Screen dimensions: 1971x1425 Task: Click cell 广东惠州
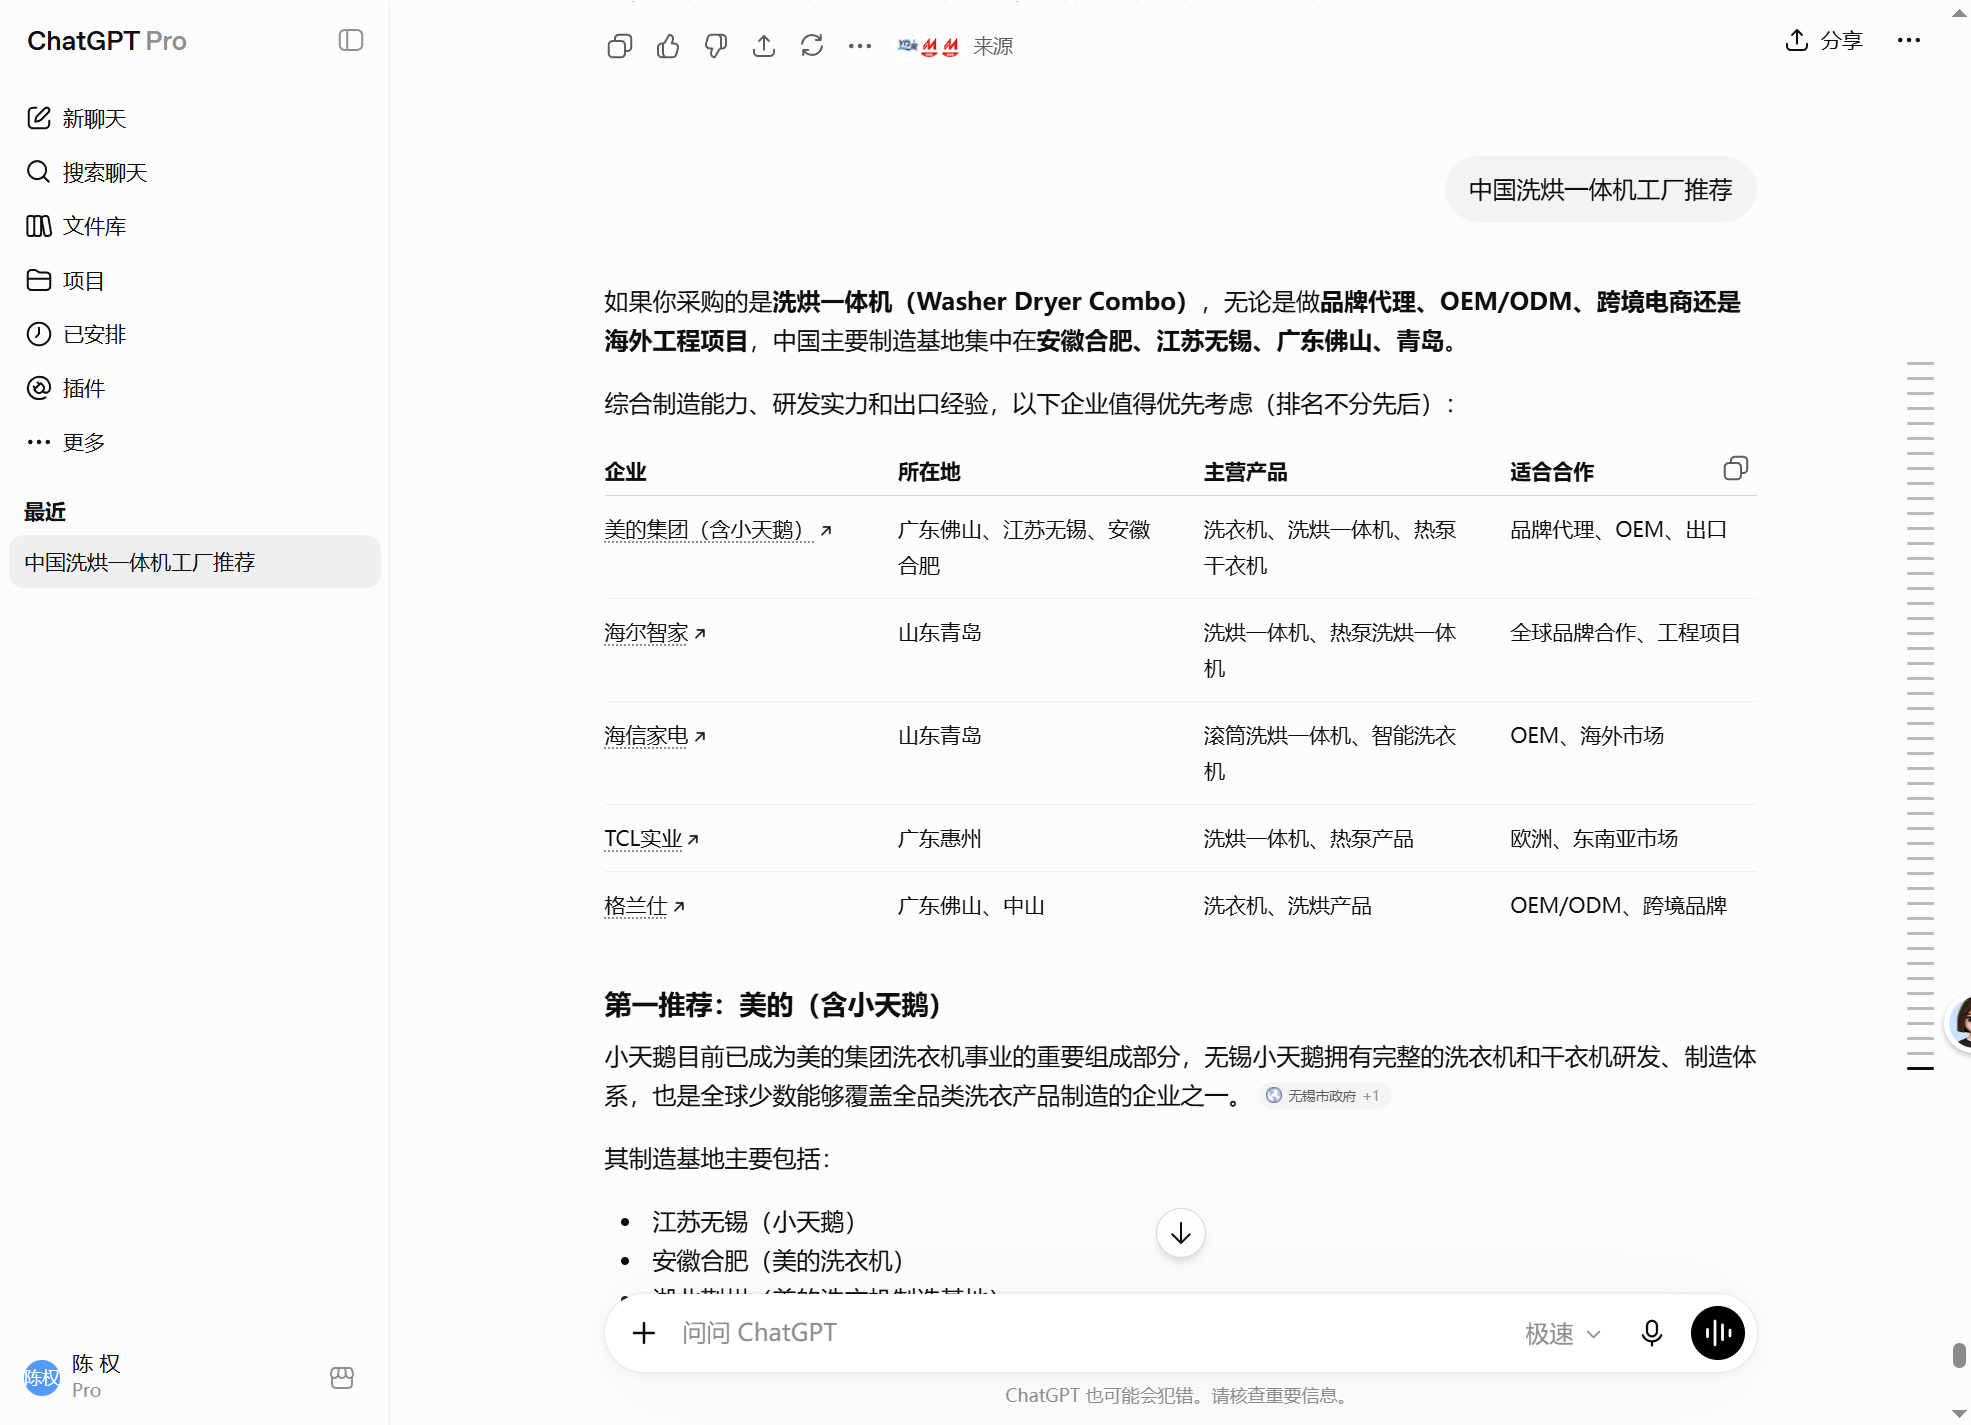pyautogui.click(x=940, y=839)
